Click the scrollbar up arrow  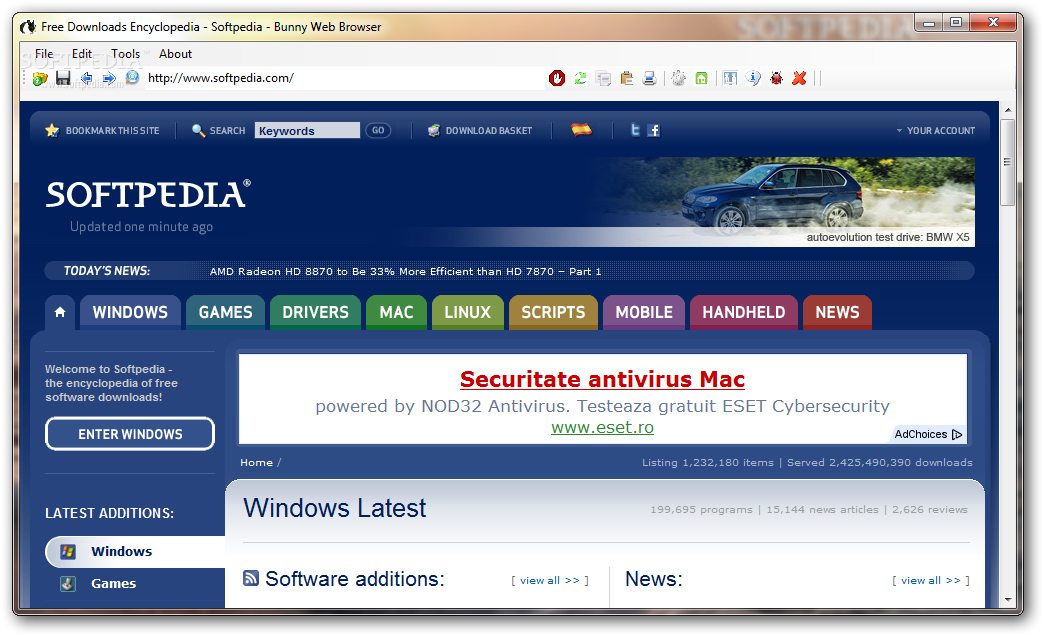[x=1007, y=110]
